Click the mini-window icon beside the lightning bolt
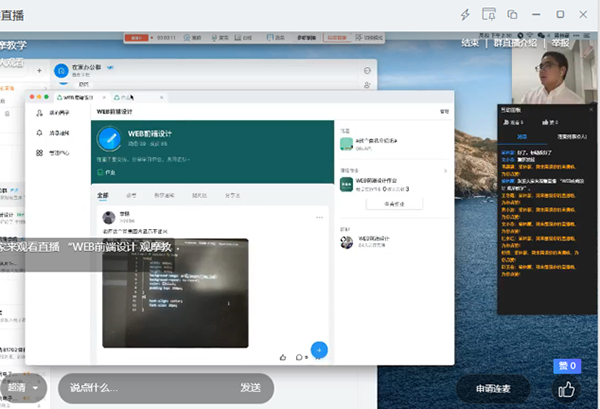The height and width of the screenshot is (409, 600). tap(489, 14)
